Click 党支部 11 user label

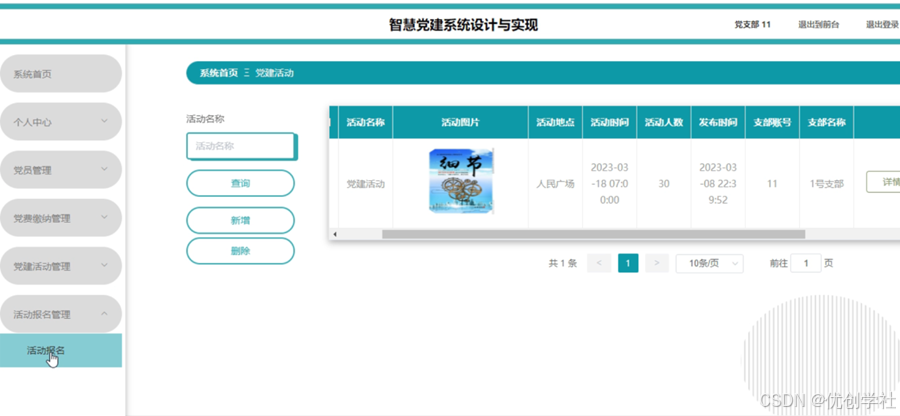(x=752, y=25)
